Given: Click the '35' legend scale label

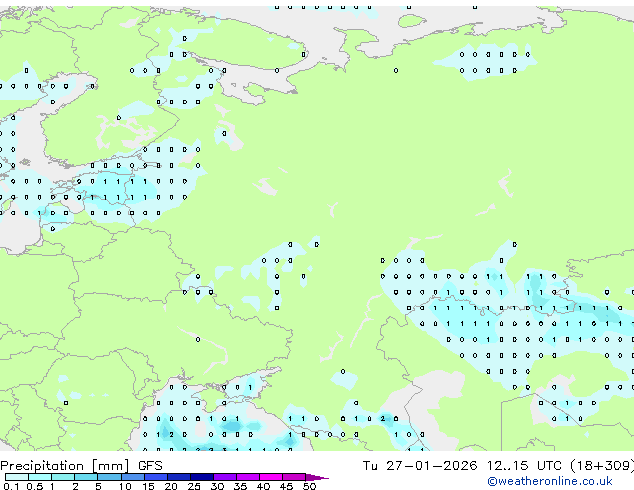Looking at the screenshot, I should coord(240,486).
